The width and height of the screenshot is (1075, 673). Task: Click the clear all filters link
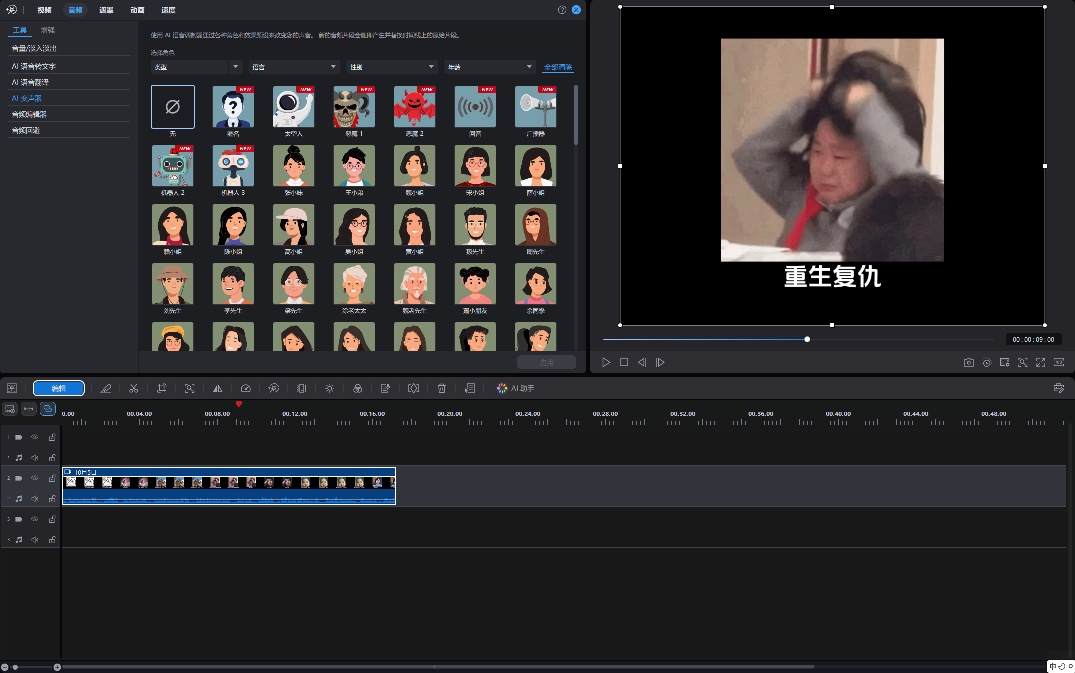(558, 67)
